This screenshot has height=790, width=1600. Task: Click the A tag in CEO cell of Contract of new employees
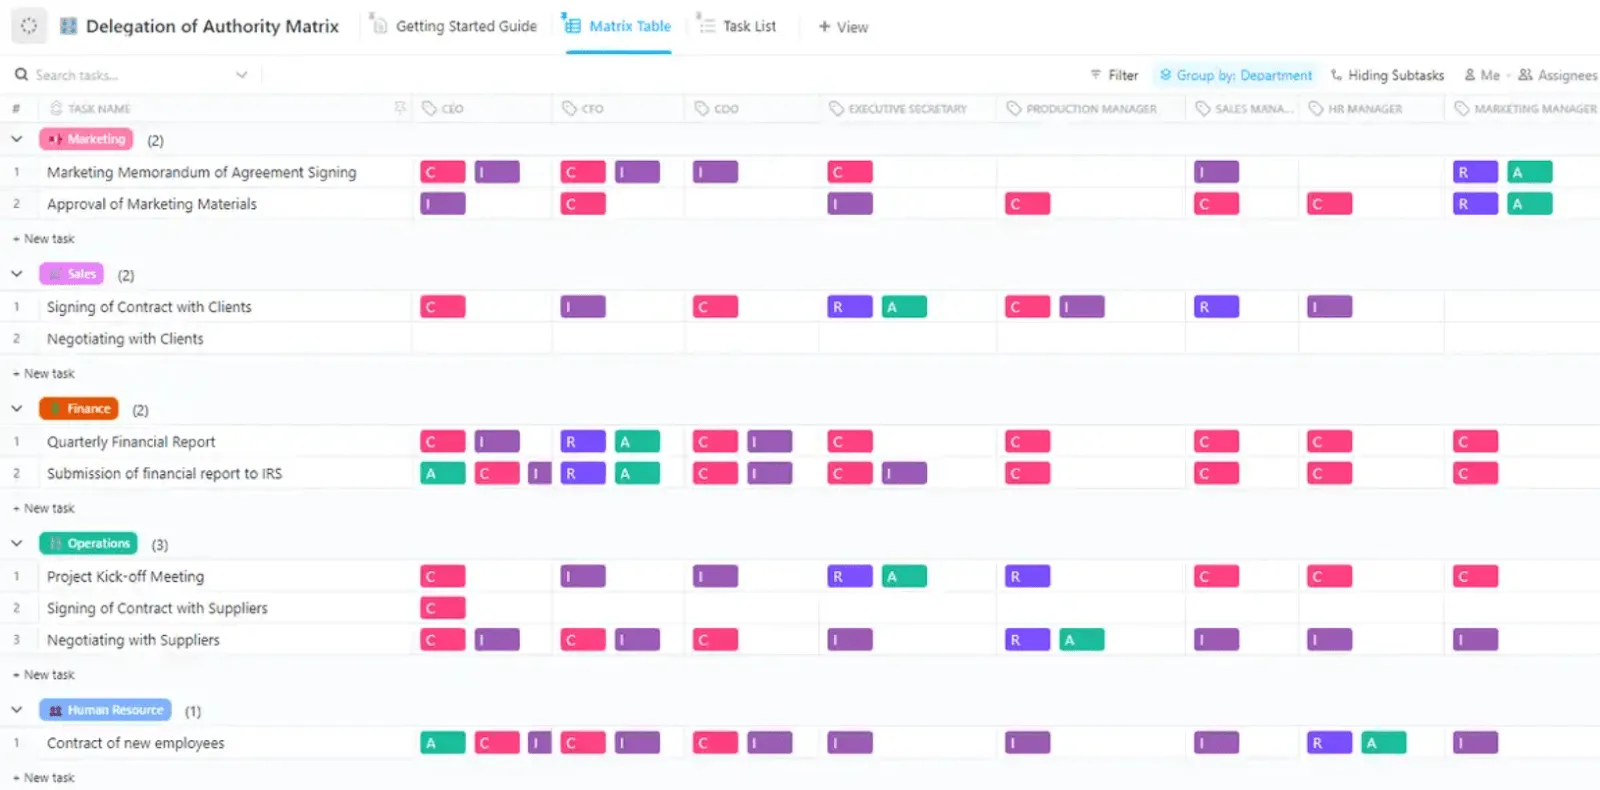click(443, 743)
